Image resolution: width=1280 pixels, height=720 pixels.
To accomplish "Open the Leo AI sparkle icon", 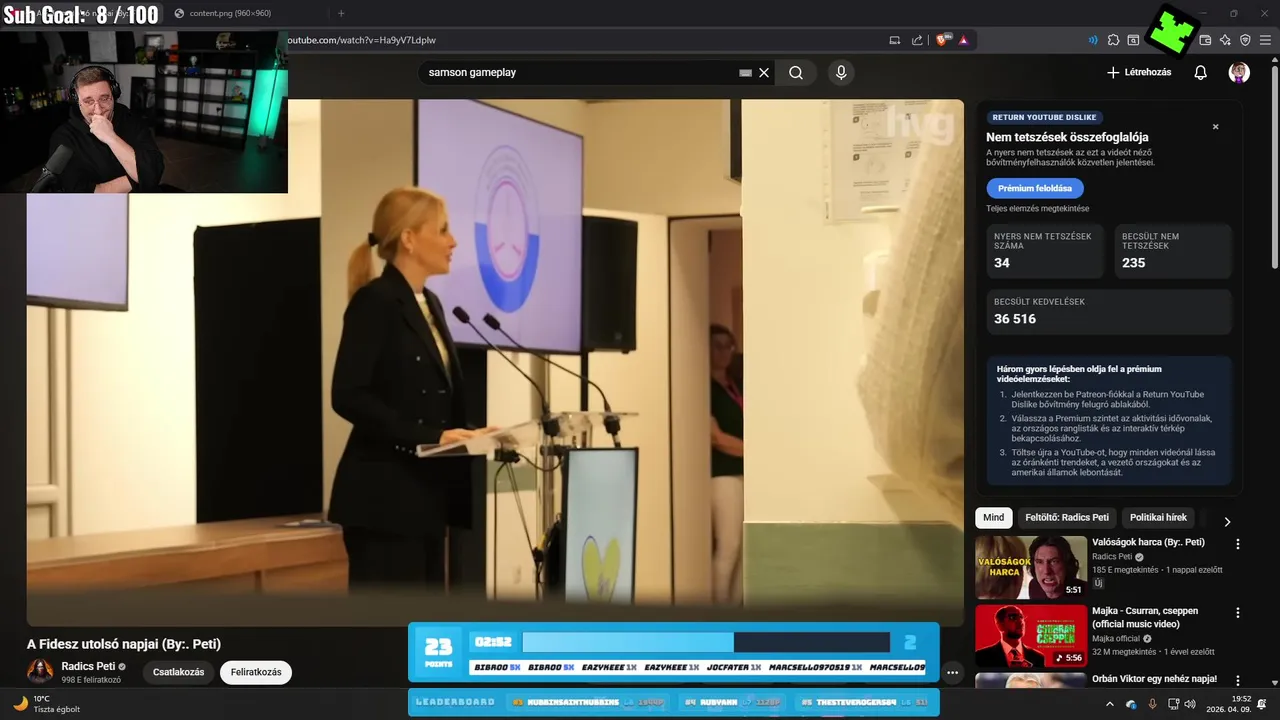I will click(x=1225, y=40).
